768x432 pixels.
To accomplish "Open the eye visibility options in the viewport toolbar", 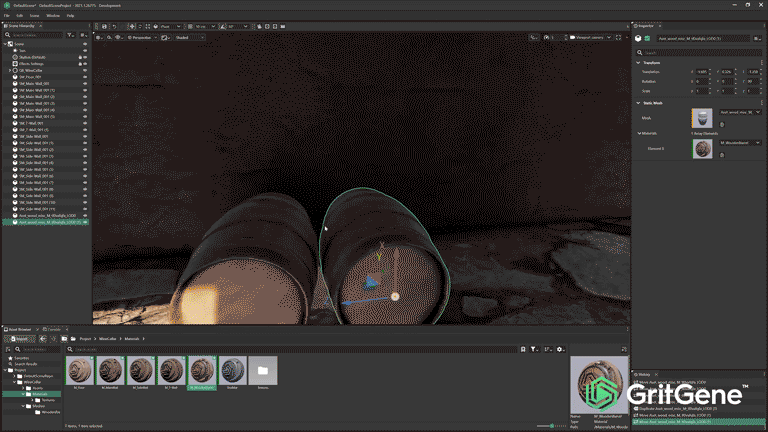I will tap(119, 37).
